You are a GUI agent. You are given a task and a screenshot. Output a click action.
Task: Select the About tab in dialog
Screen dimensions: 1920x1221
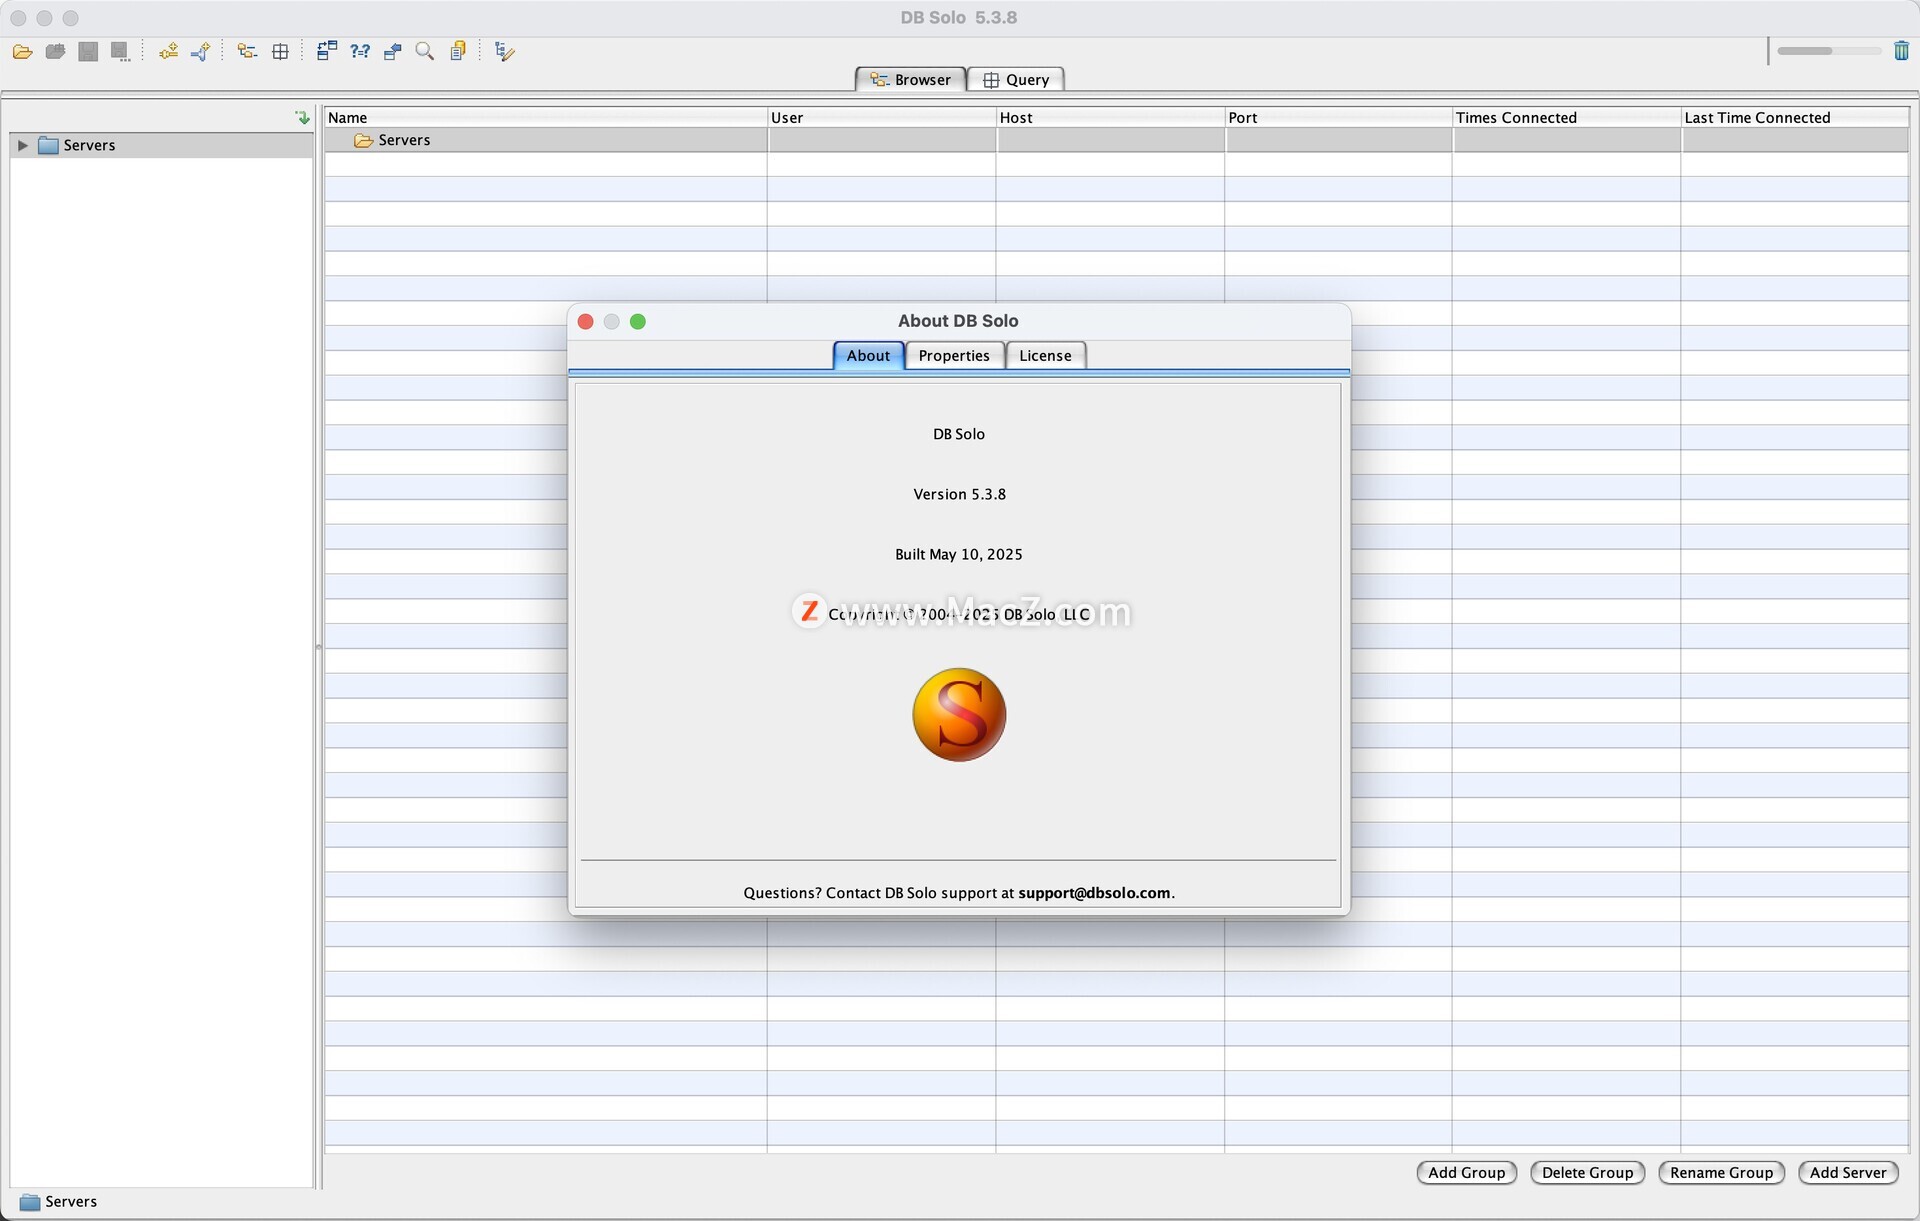pos(868,356)
